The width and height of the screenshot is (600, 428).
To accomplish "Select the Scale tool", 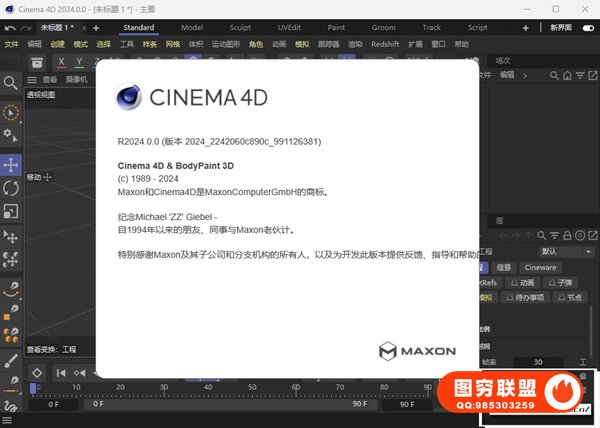I will click(x=11, y=211).
